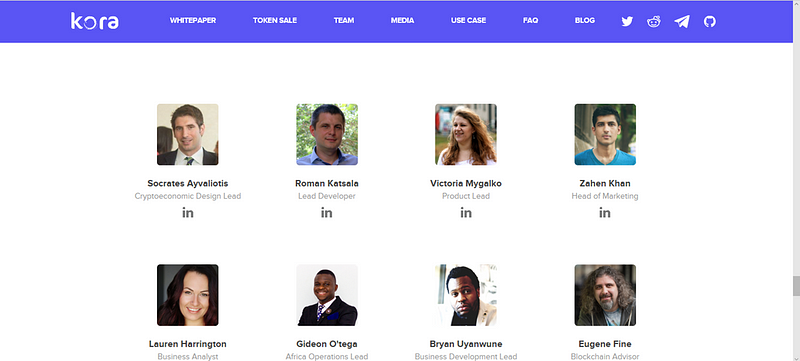Open the Telegram paper-plane icon

tap(682, 21)
